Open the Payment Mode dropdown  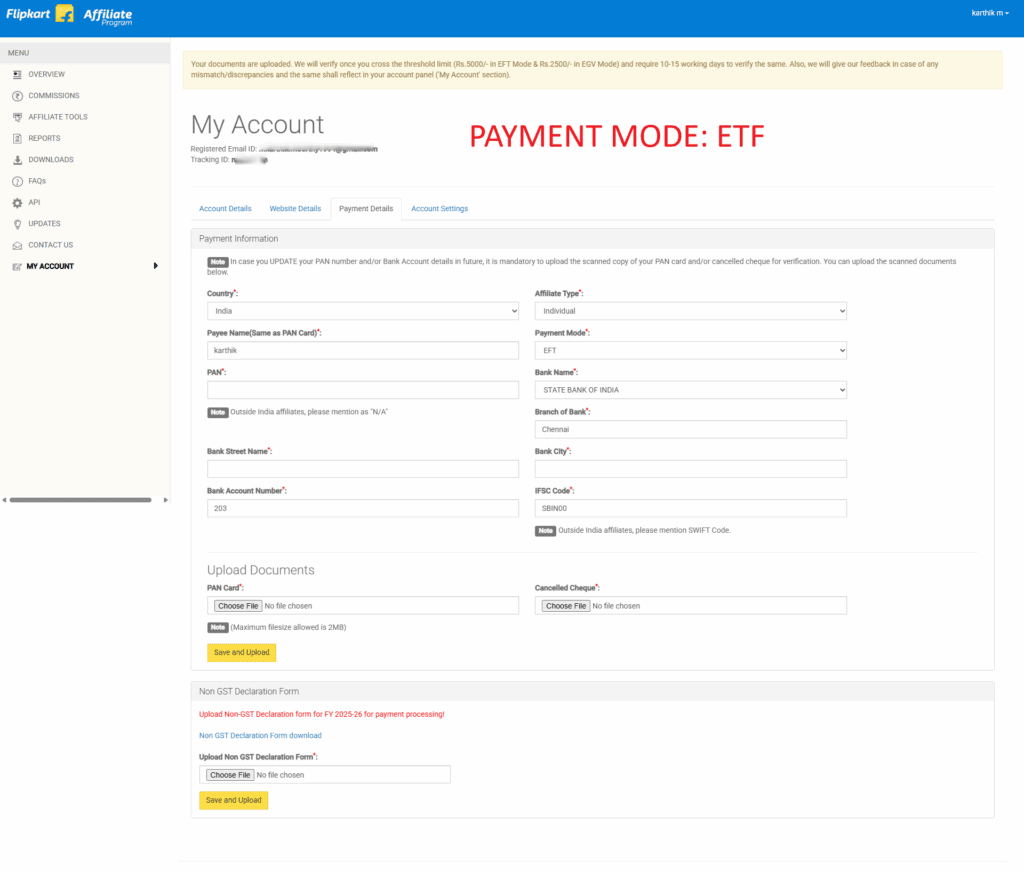coord(691,351)
